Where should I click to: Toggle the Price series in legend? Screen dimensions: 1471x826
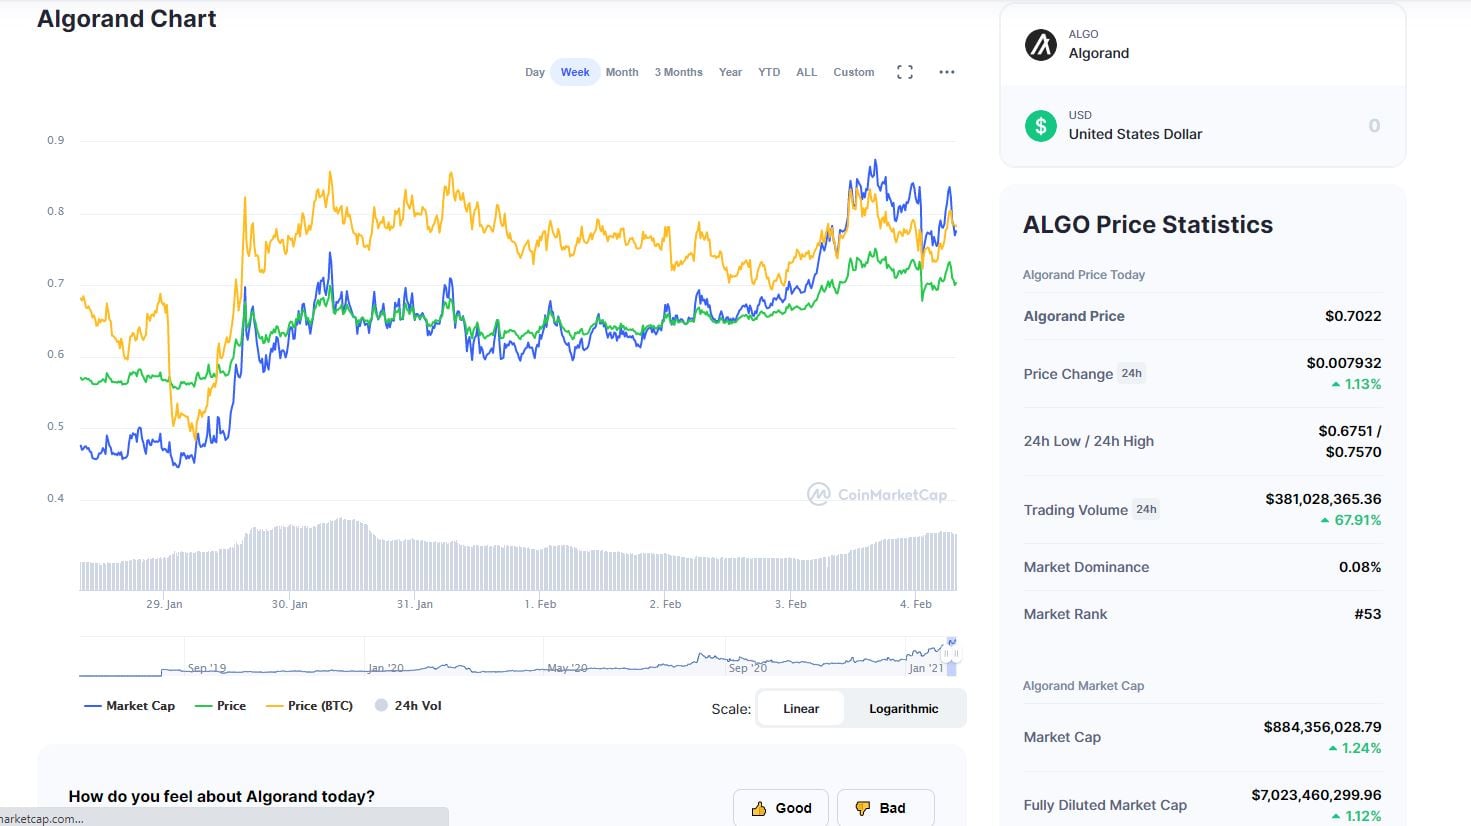pyautogui.click(x=220, y=706)
